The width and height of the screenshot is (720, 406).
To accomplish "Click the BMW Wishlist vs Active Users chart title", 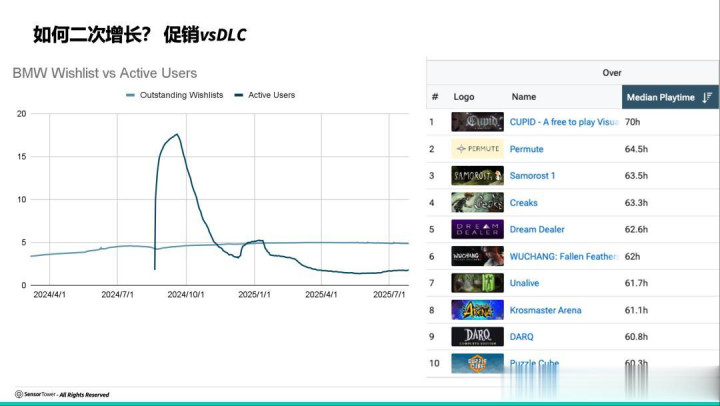I will (105, 73).
